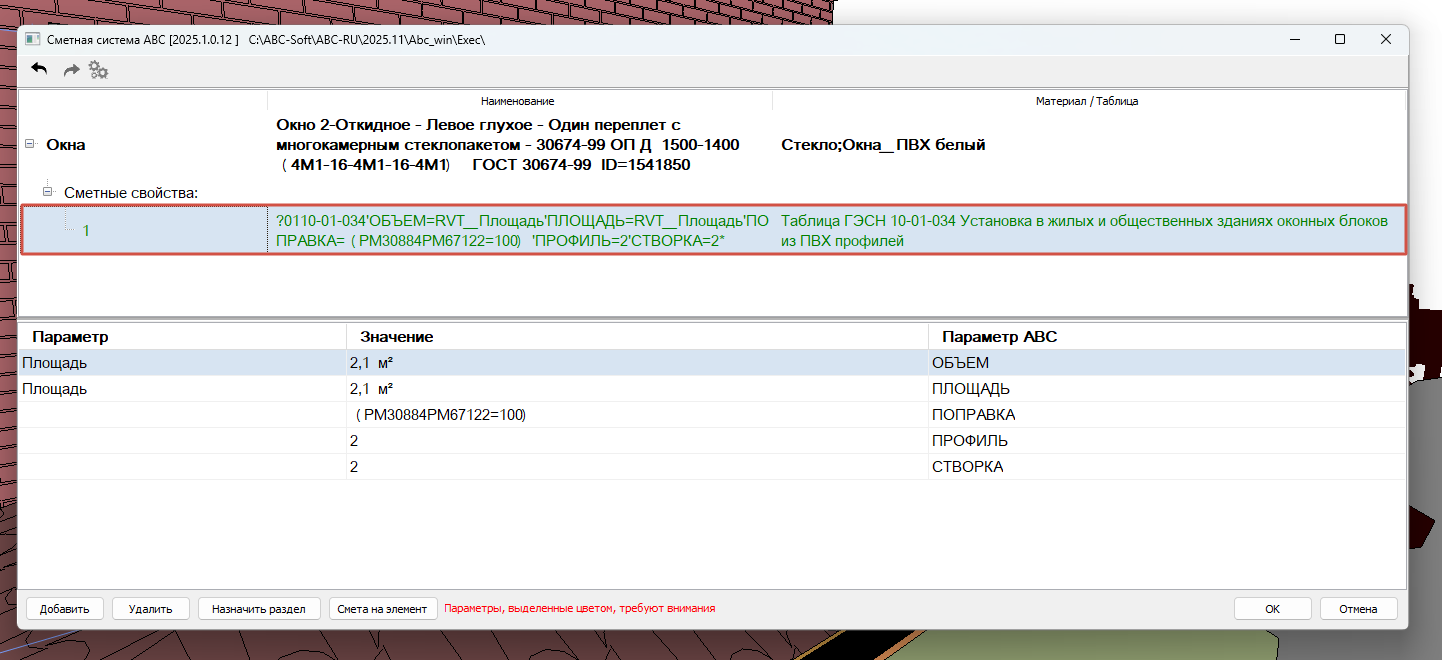Click the undo arrow icon
Viewport: 1442px width, 660px height.
coord(40,69)
